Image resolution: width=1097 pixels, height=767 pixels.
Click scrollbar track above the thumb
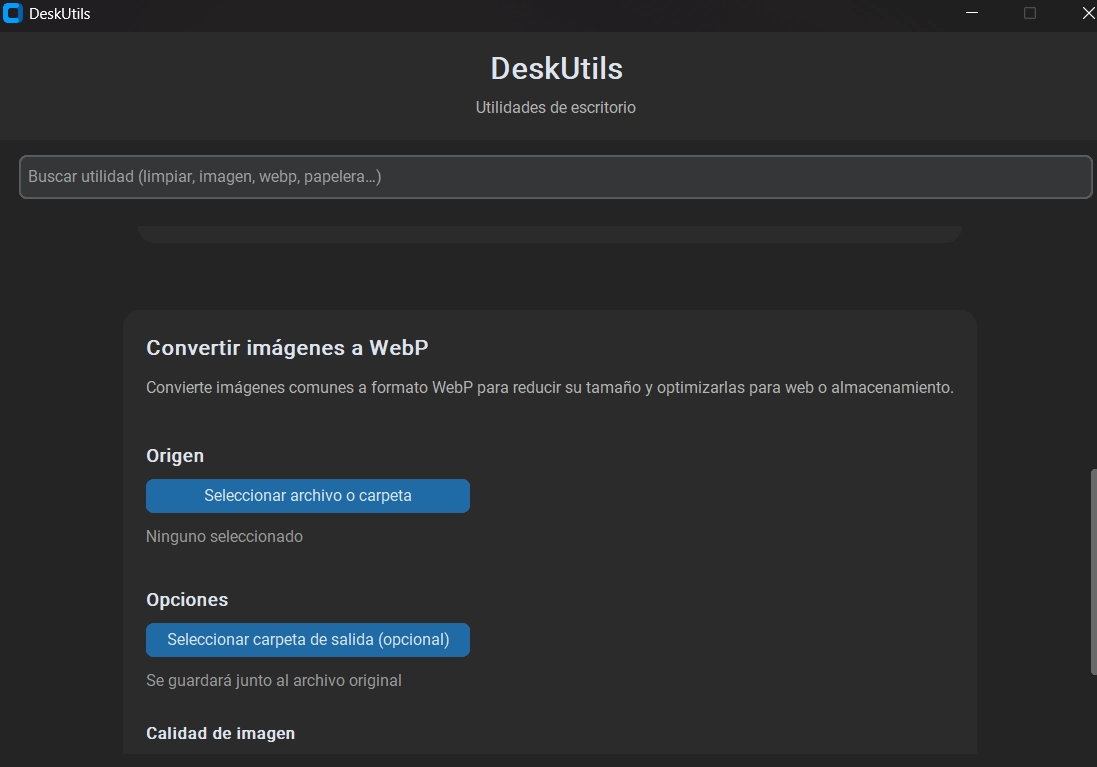coord(1091,340)
